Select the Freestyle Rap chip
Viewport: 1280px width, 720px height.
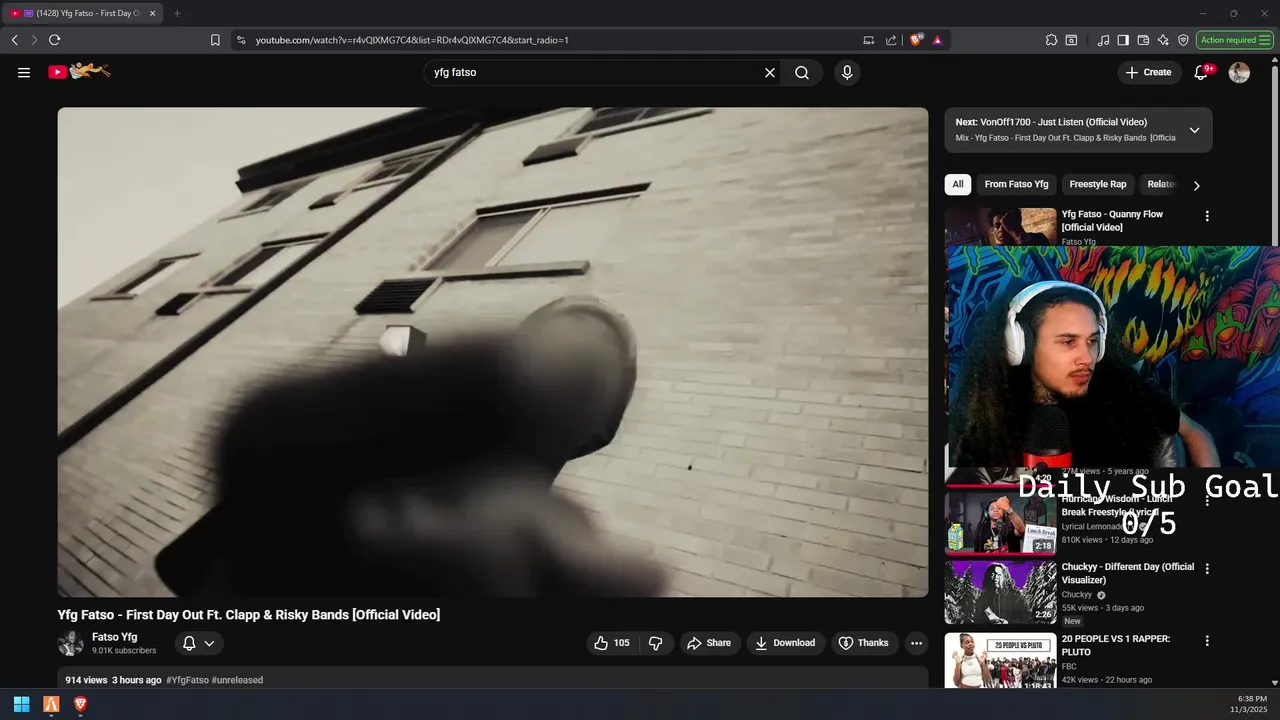click(1098, 184)
